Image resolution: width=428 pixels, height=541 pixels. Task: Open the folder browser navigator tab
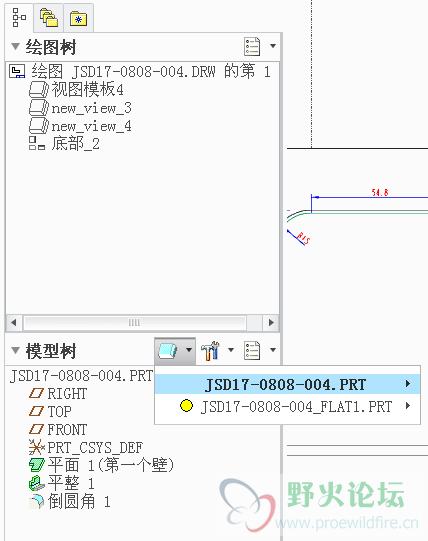(x=49, y=18)
